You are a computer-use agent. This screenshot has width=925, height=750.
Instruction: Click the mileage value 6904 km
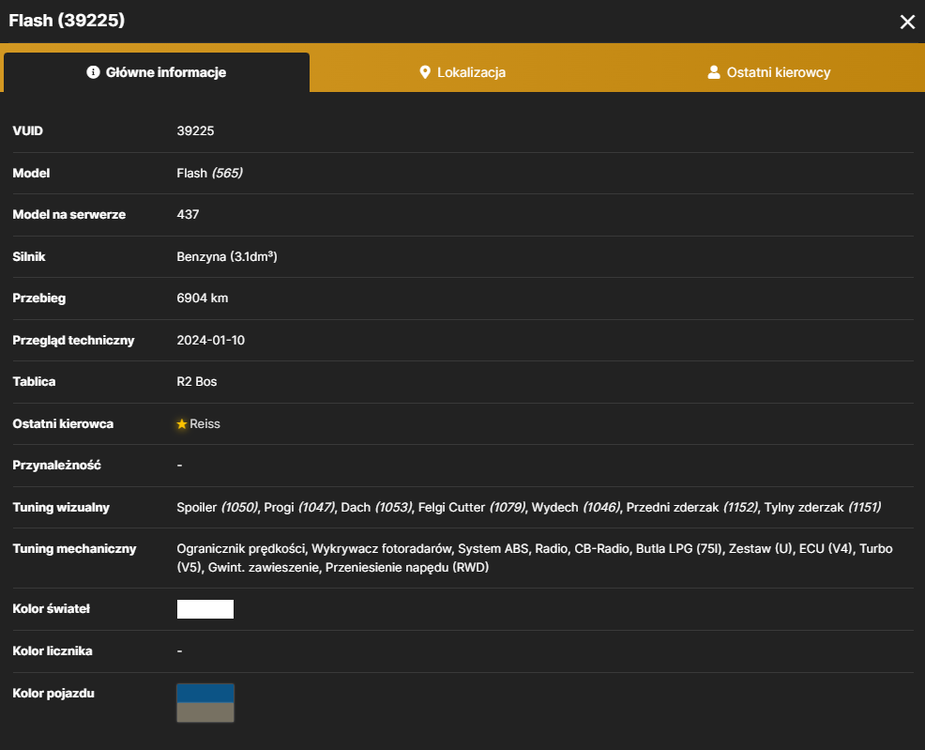point(202,298)
